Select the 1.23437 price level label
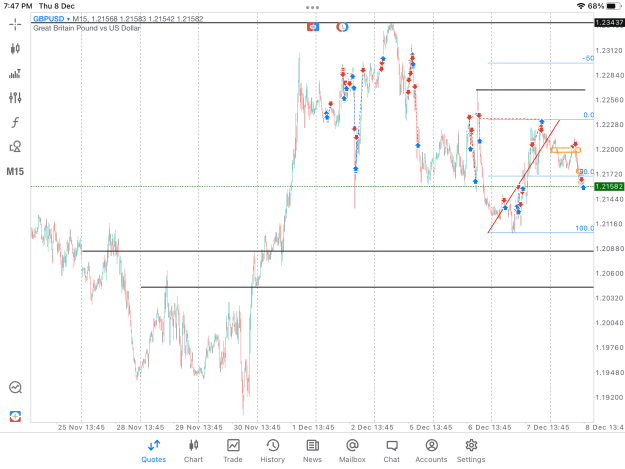This screenshot has height=469, width=625. [609, 23]
